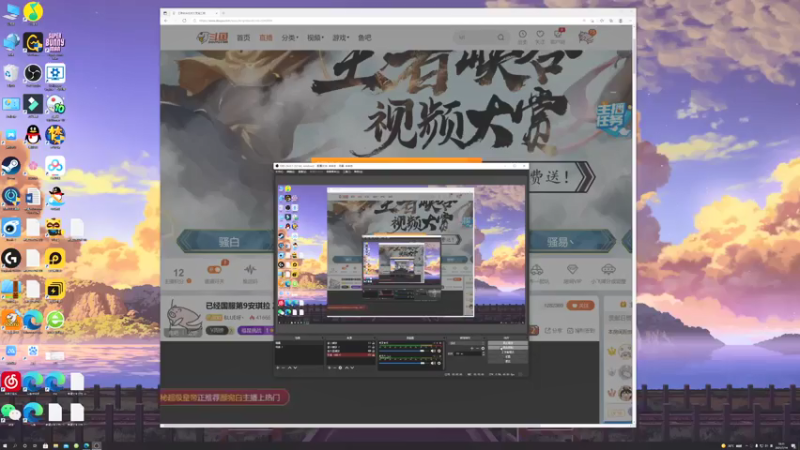Screen dimensions: 800x450
Task: Click the 主播任务 badge on banner
Action: point(611,119)
